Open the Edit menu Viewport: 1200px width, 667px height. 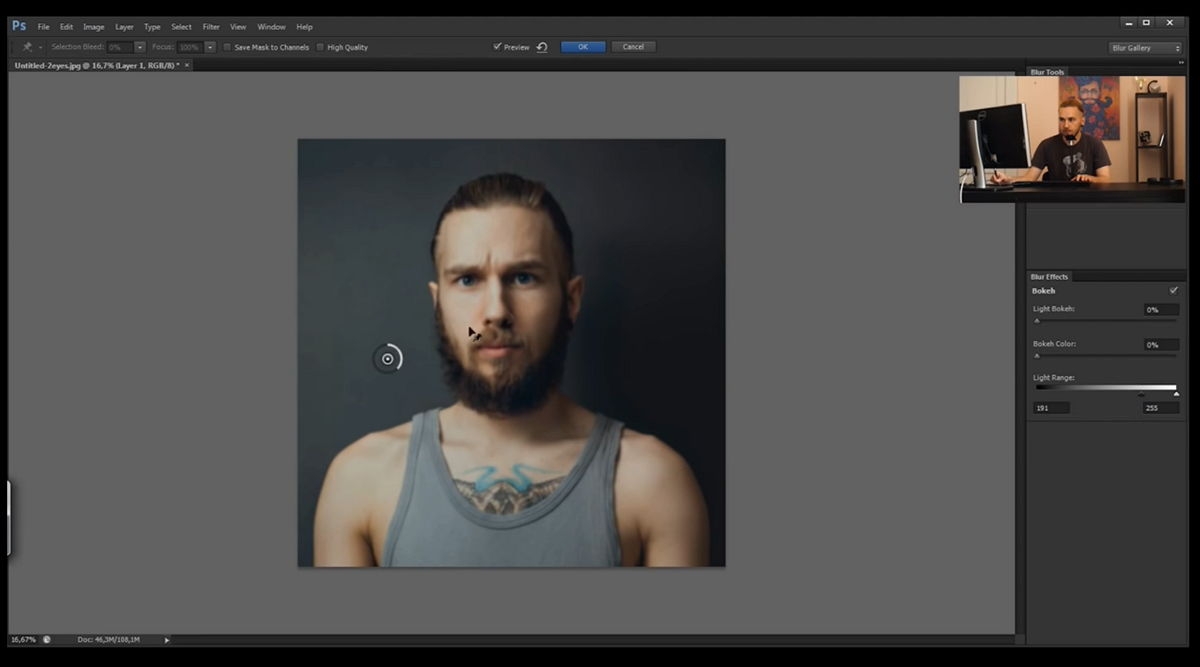point(66,27)
